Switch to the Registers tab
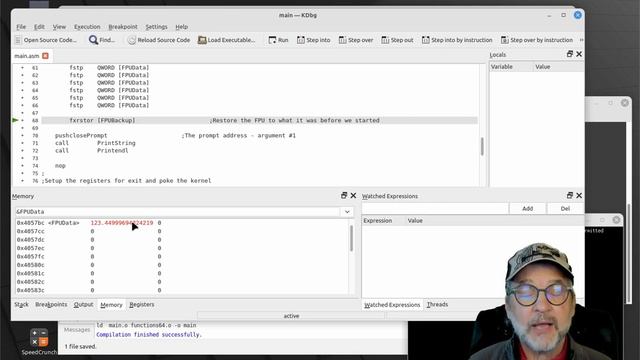 [142, 304]
